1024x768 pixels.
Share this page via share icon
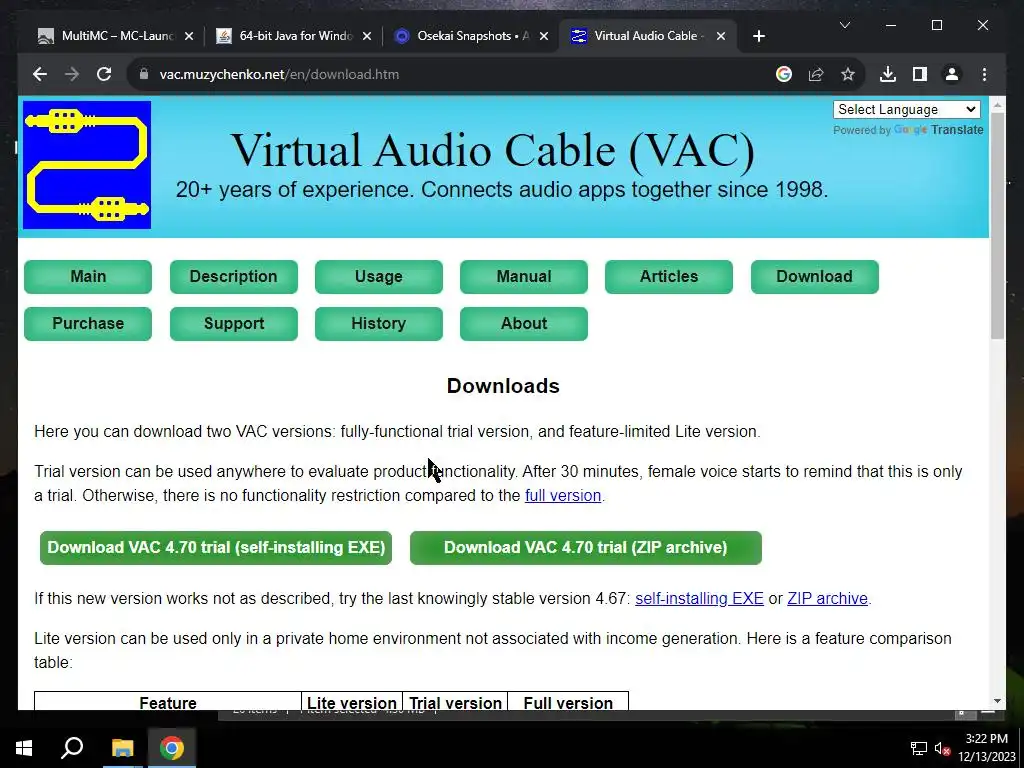pos(816,74)
